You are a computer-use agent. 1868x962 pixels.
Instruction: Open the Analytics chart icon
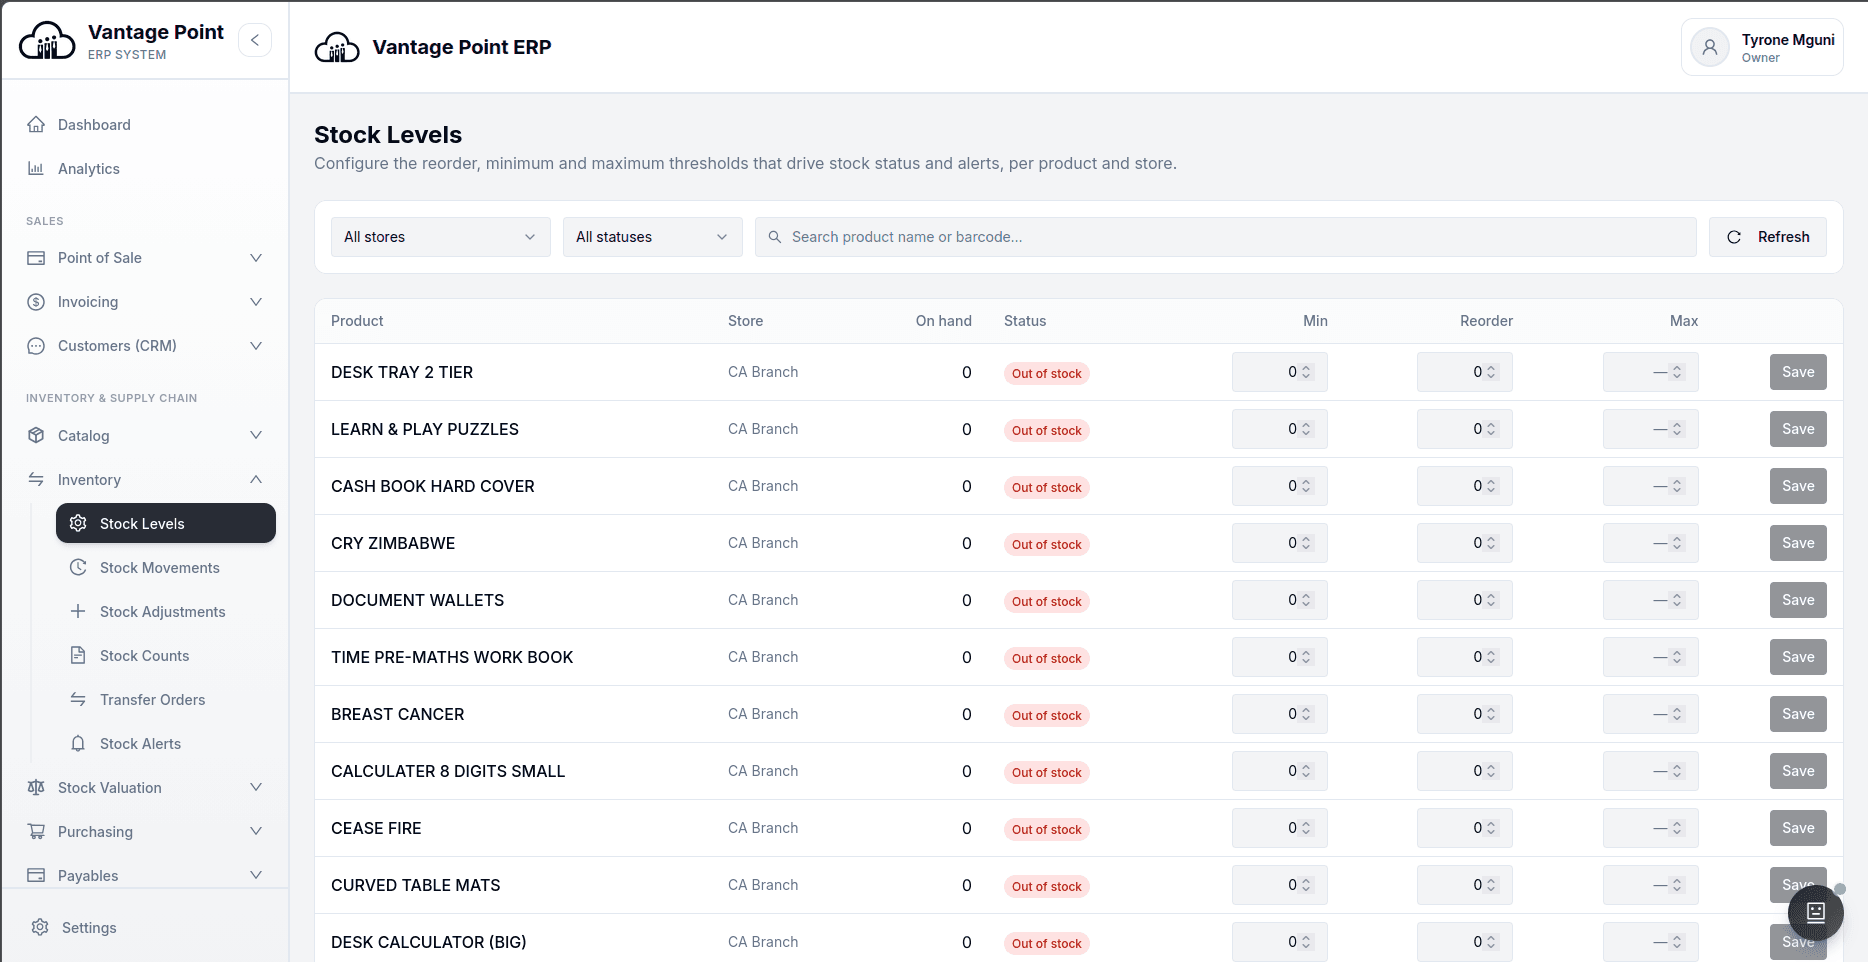(x=36, y=169)
